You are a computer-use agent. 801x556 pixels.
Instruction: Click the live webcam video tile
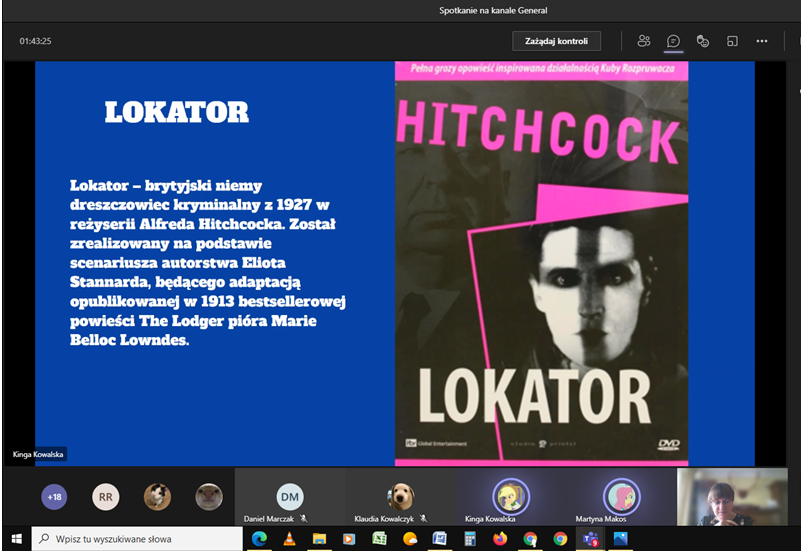click(x=732, y=497)
